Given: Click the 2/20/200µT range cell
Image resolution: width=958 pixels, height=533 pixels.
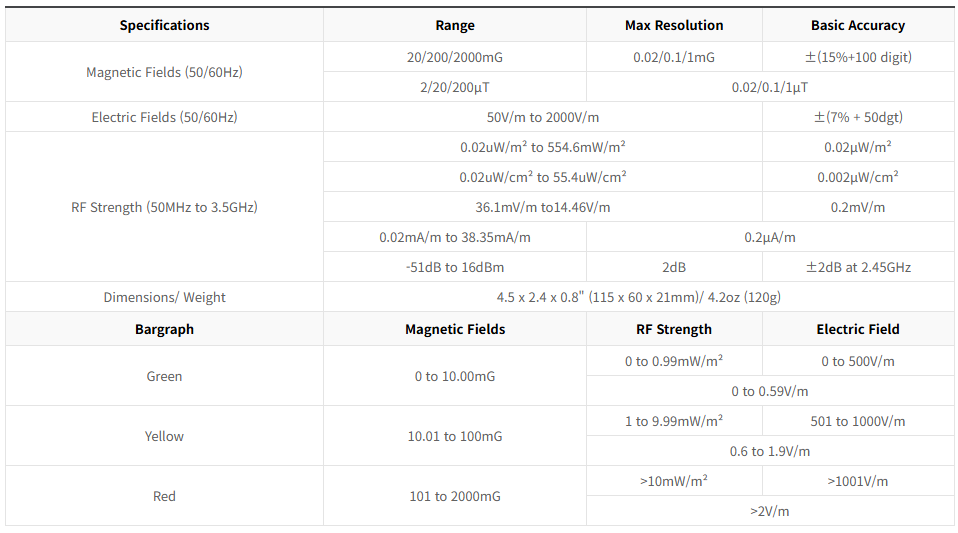Looking at the screenshot, I should tap(455, 87).
